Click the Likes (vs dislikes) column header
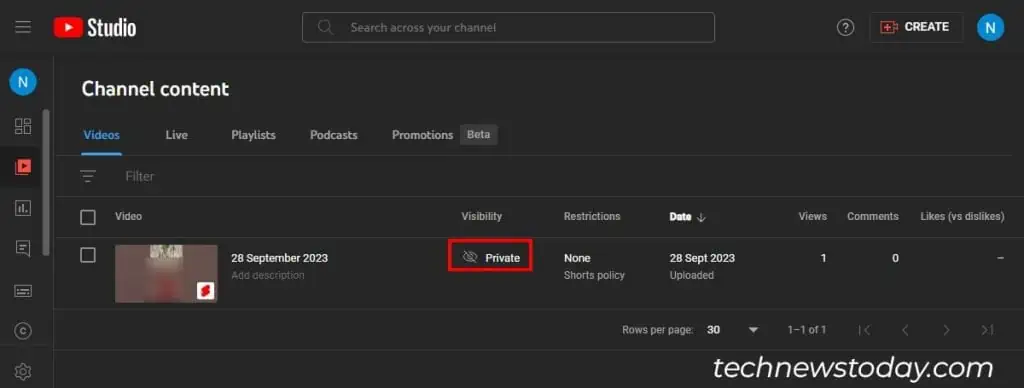Image resolution: width=1024 pixels, height=388 pixels. tap(962, 216)
